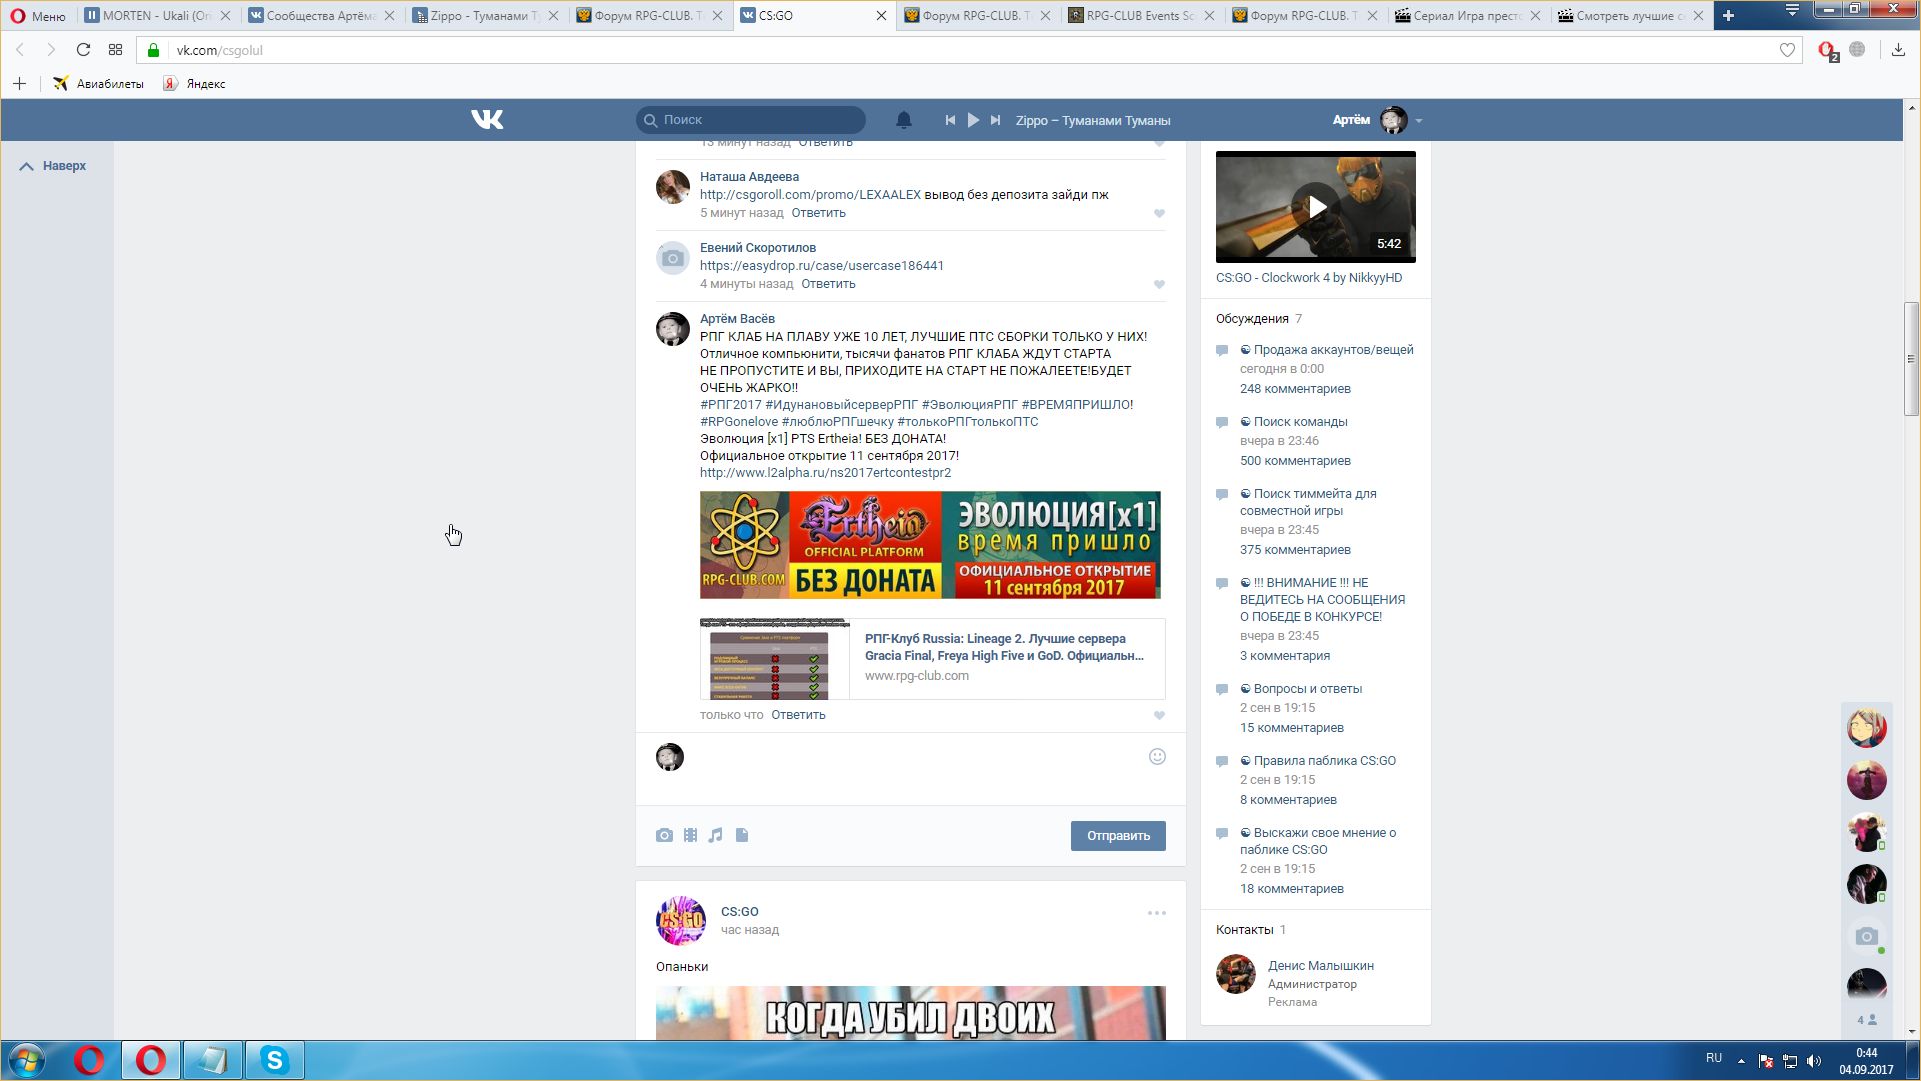Attach a photo to the comment

coord(664,835)
